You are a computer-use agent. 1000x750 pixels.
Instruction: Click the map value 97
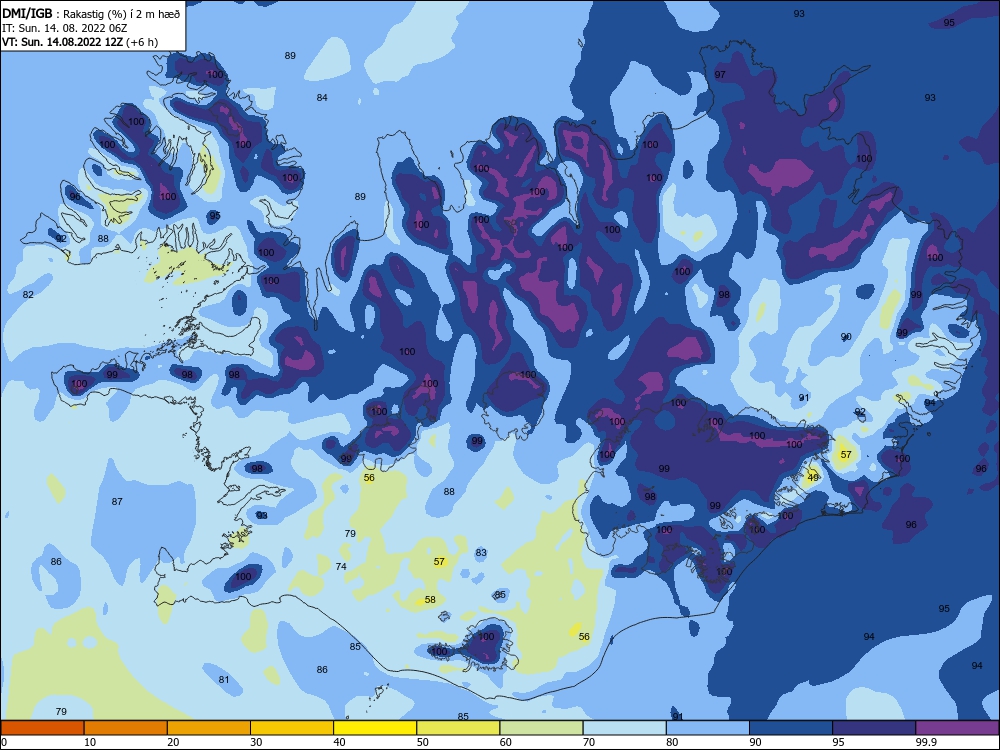pyautogui.click(x=720, y=75)
